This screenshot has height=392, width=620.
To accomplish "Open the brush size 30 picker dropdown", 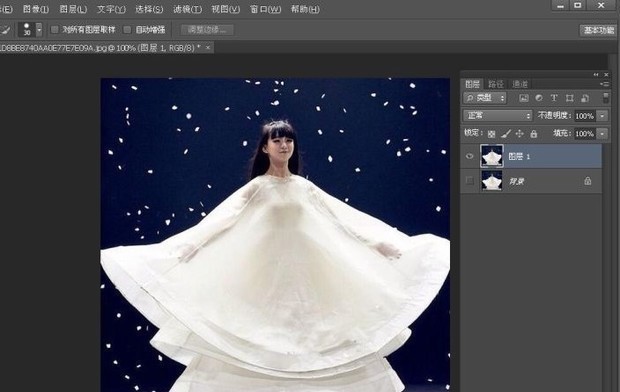I will [x=39, y=29].
